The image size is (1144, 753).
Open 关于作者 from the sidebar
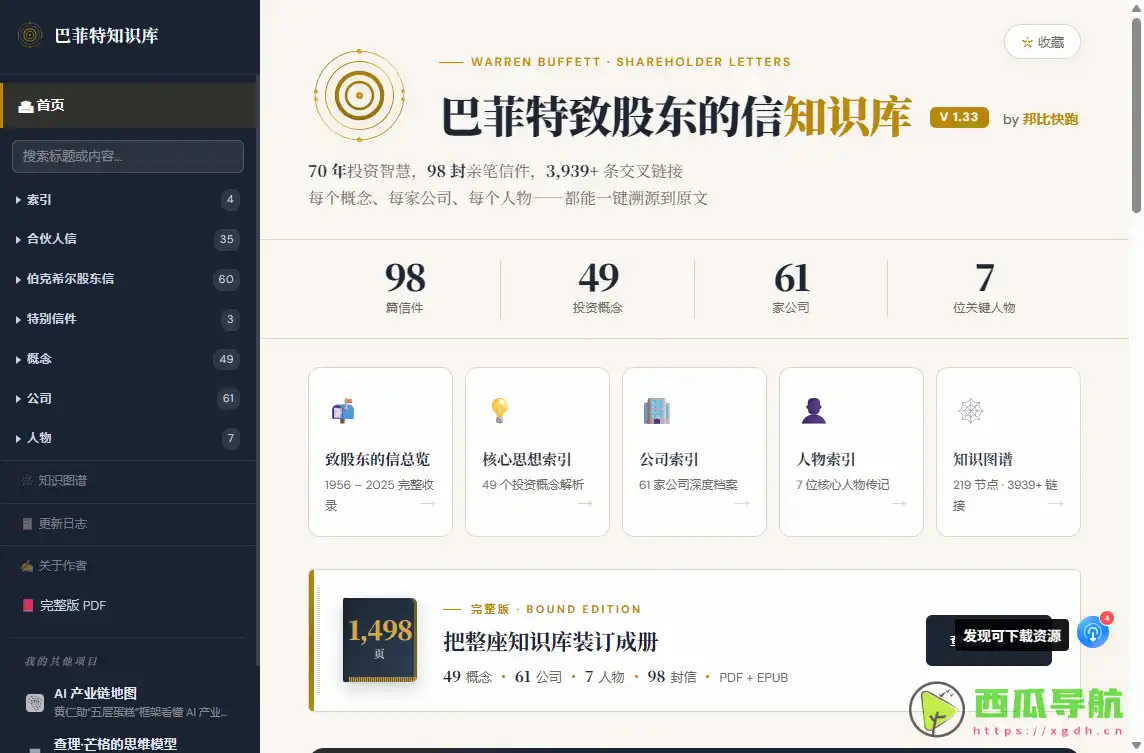[x=128, y=565]
